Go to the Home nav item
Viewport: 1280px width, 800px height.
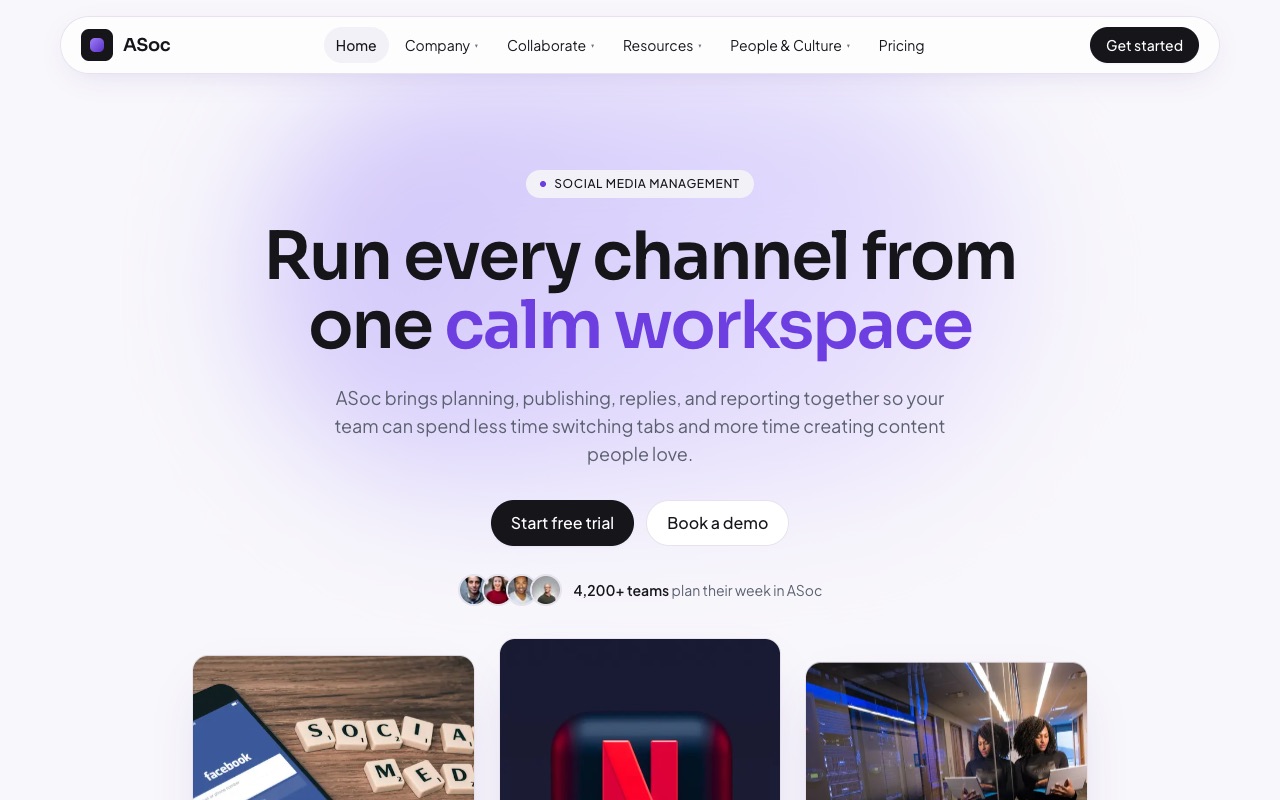tap(356, 45)
